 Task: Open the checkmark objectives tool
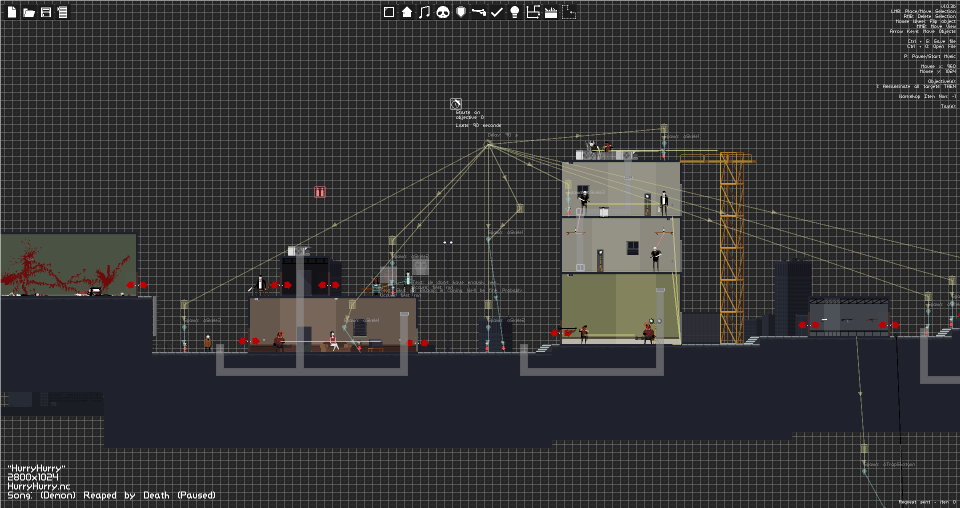497,12
